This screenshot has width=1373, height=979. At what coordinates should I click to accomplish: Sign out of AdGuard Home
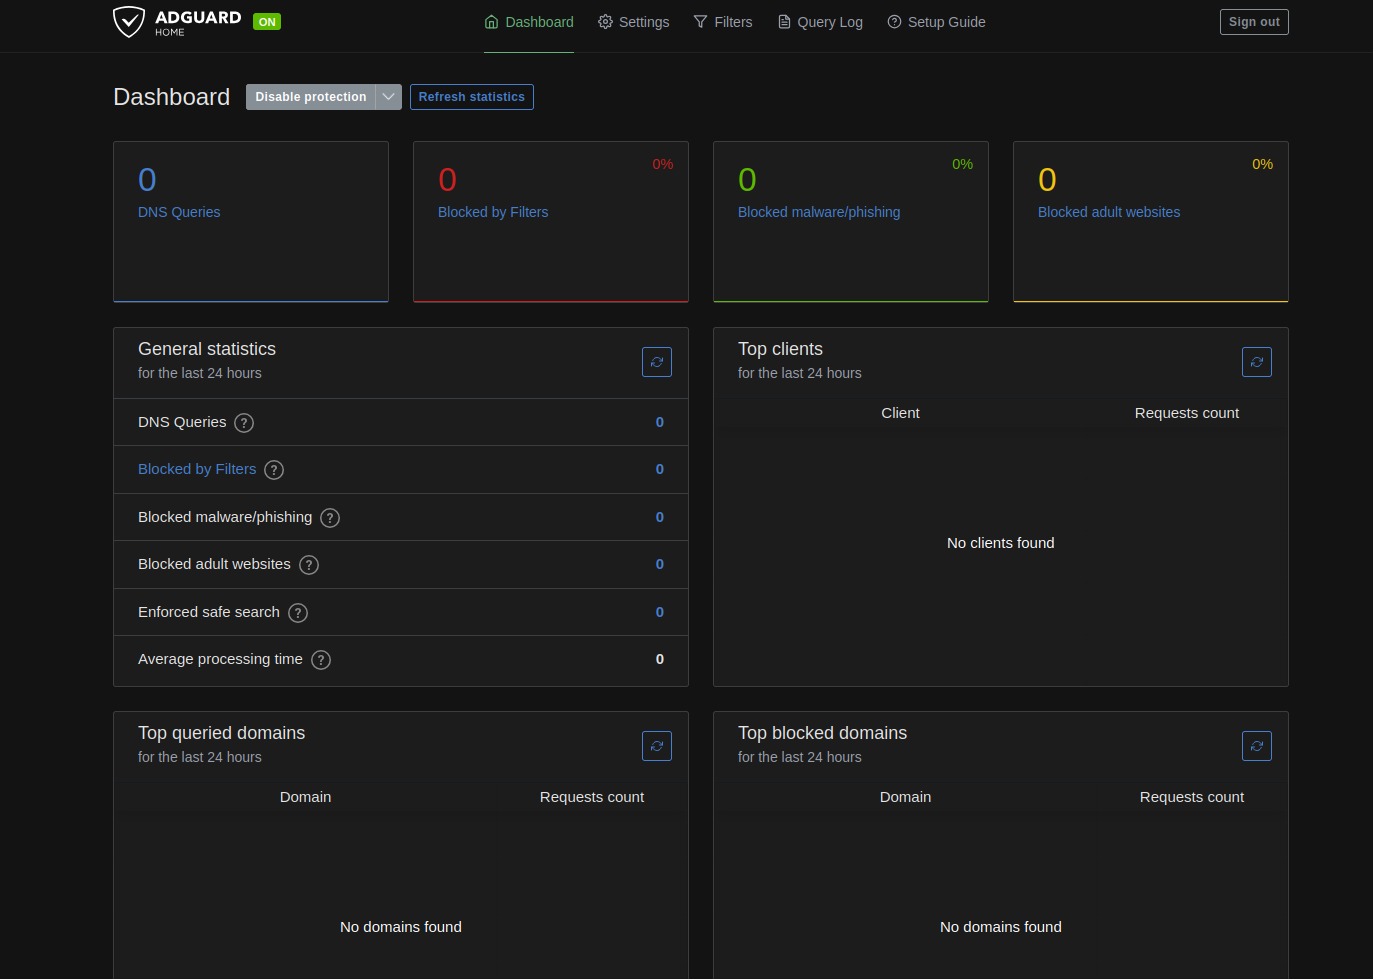(1253, 22)
